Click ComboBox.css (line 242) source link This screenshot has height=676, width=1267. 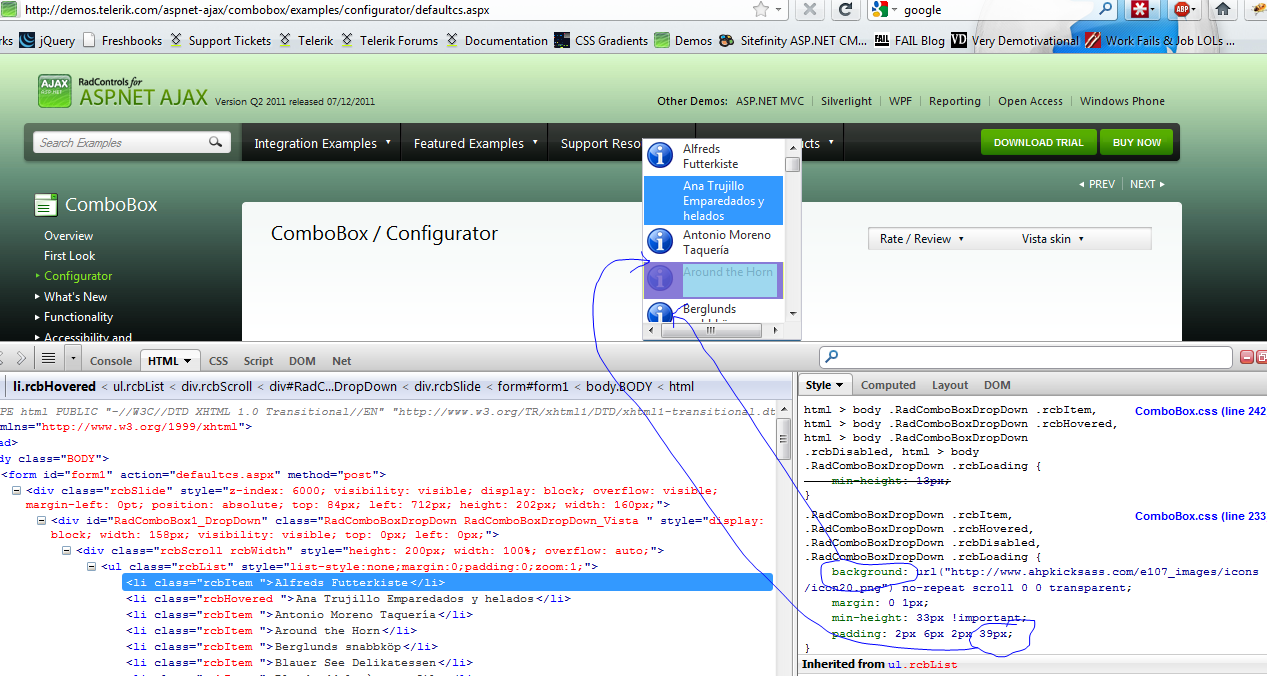click(1200, 411)
